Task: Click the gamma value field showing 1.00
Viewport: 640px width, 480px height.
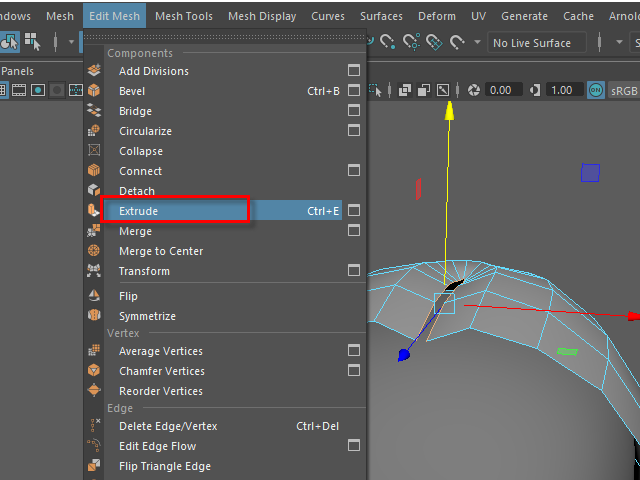Action: (x=562, y=90)
